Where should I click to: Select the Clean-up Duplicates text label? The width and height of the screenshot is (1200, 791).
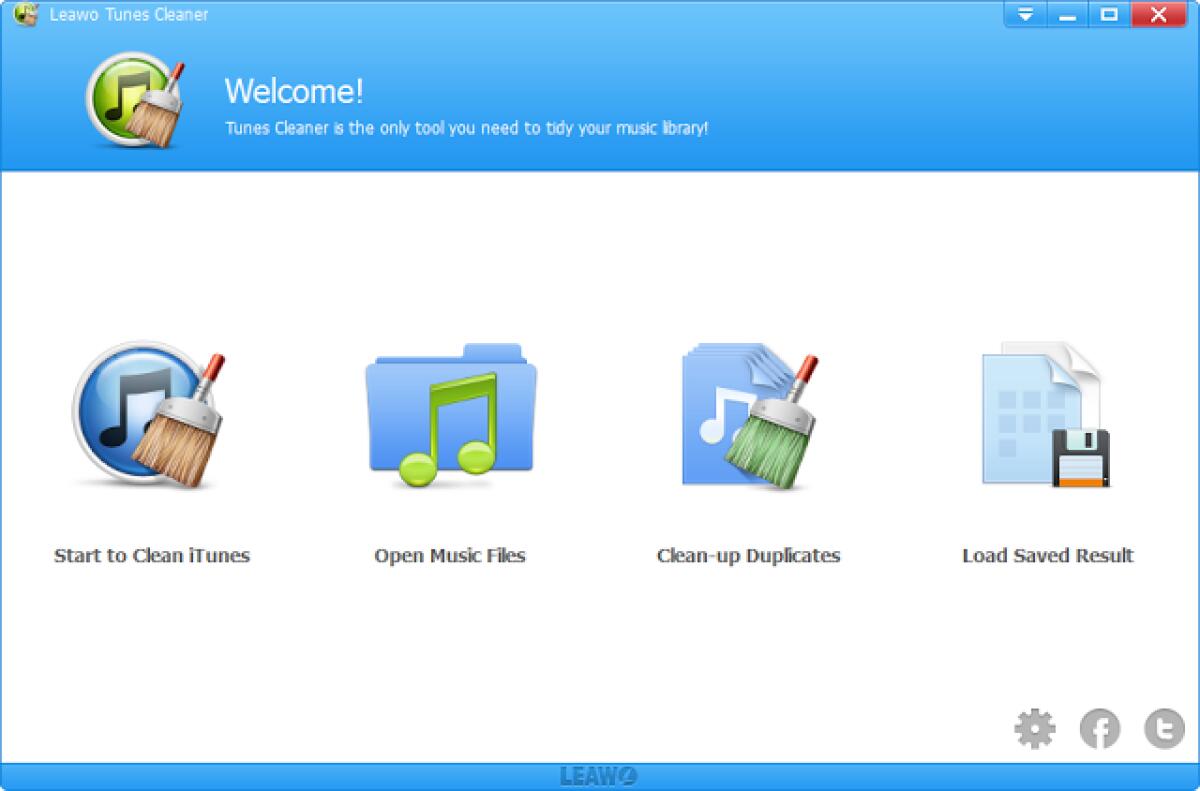[x=748, y=556]
